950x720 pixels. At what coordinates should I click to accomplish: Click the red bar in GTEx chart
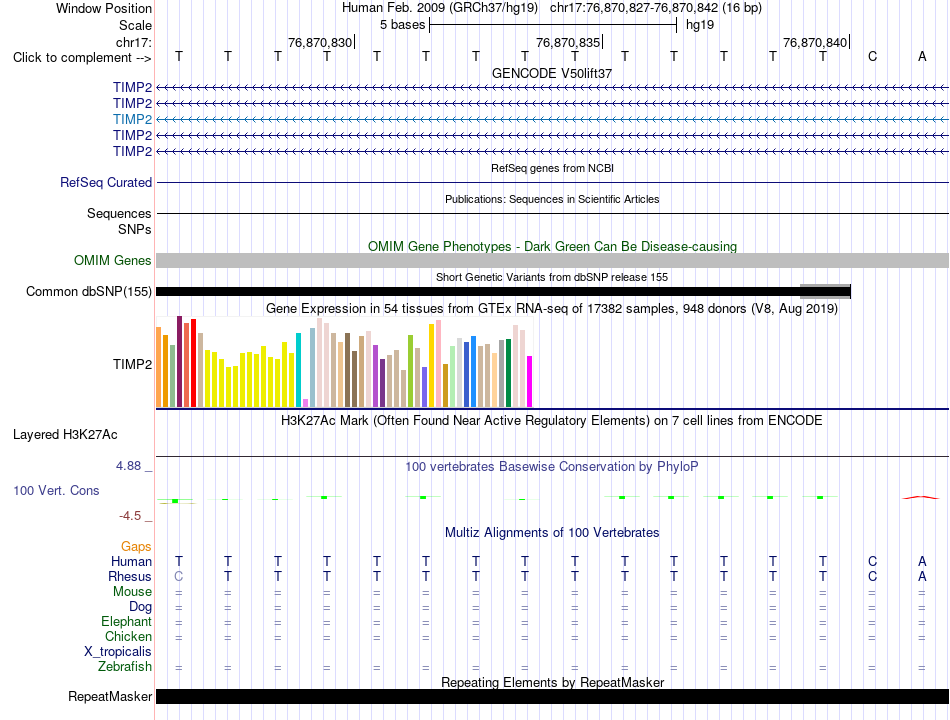[x=193, y=363]
